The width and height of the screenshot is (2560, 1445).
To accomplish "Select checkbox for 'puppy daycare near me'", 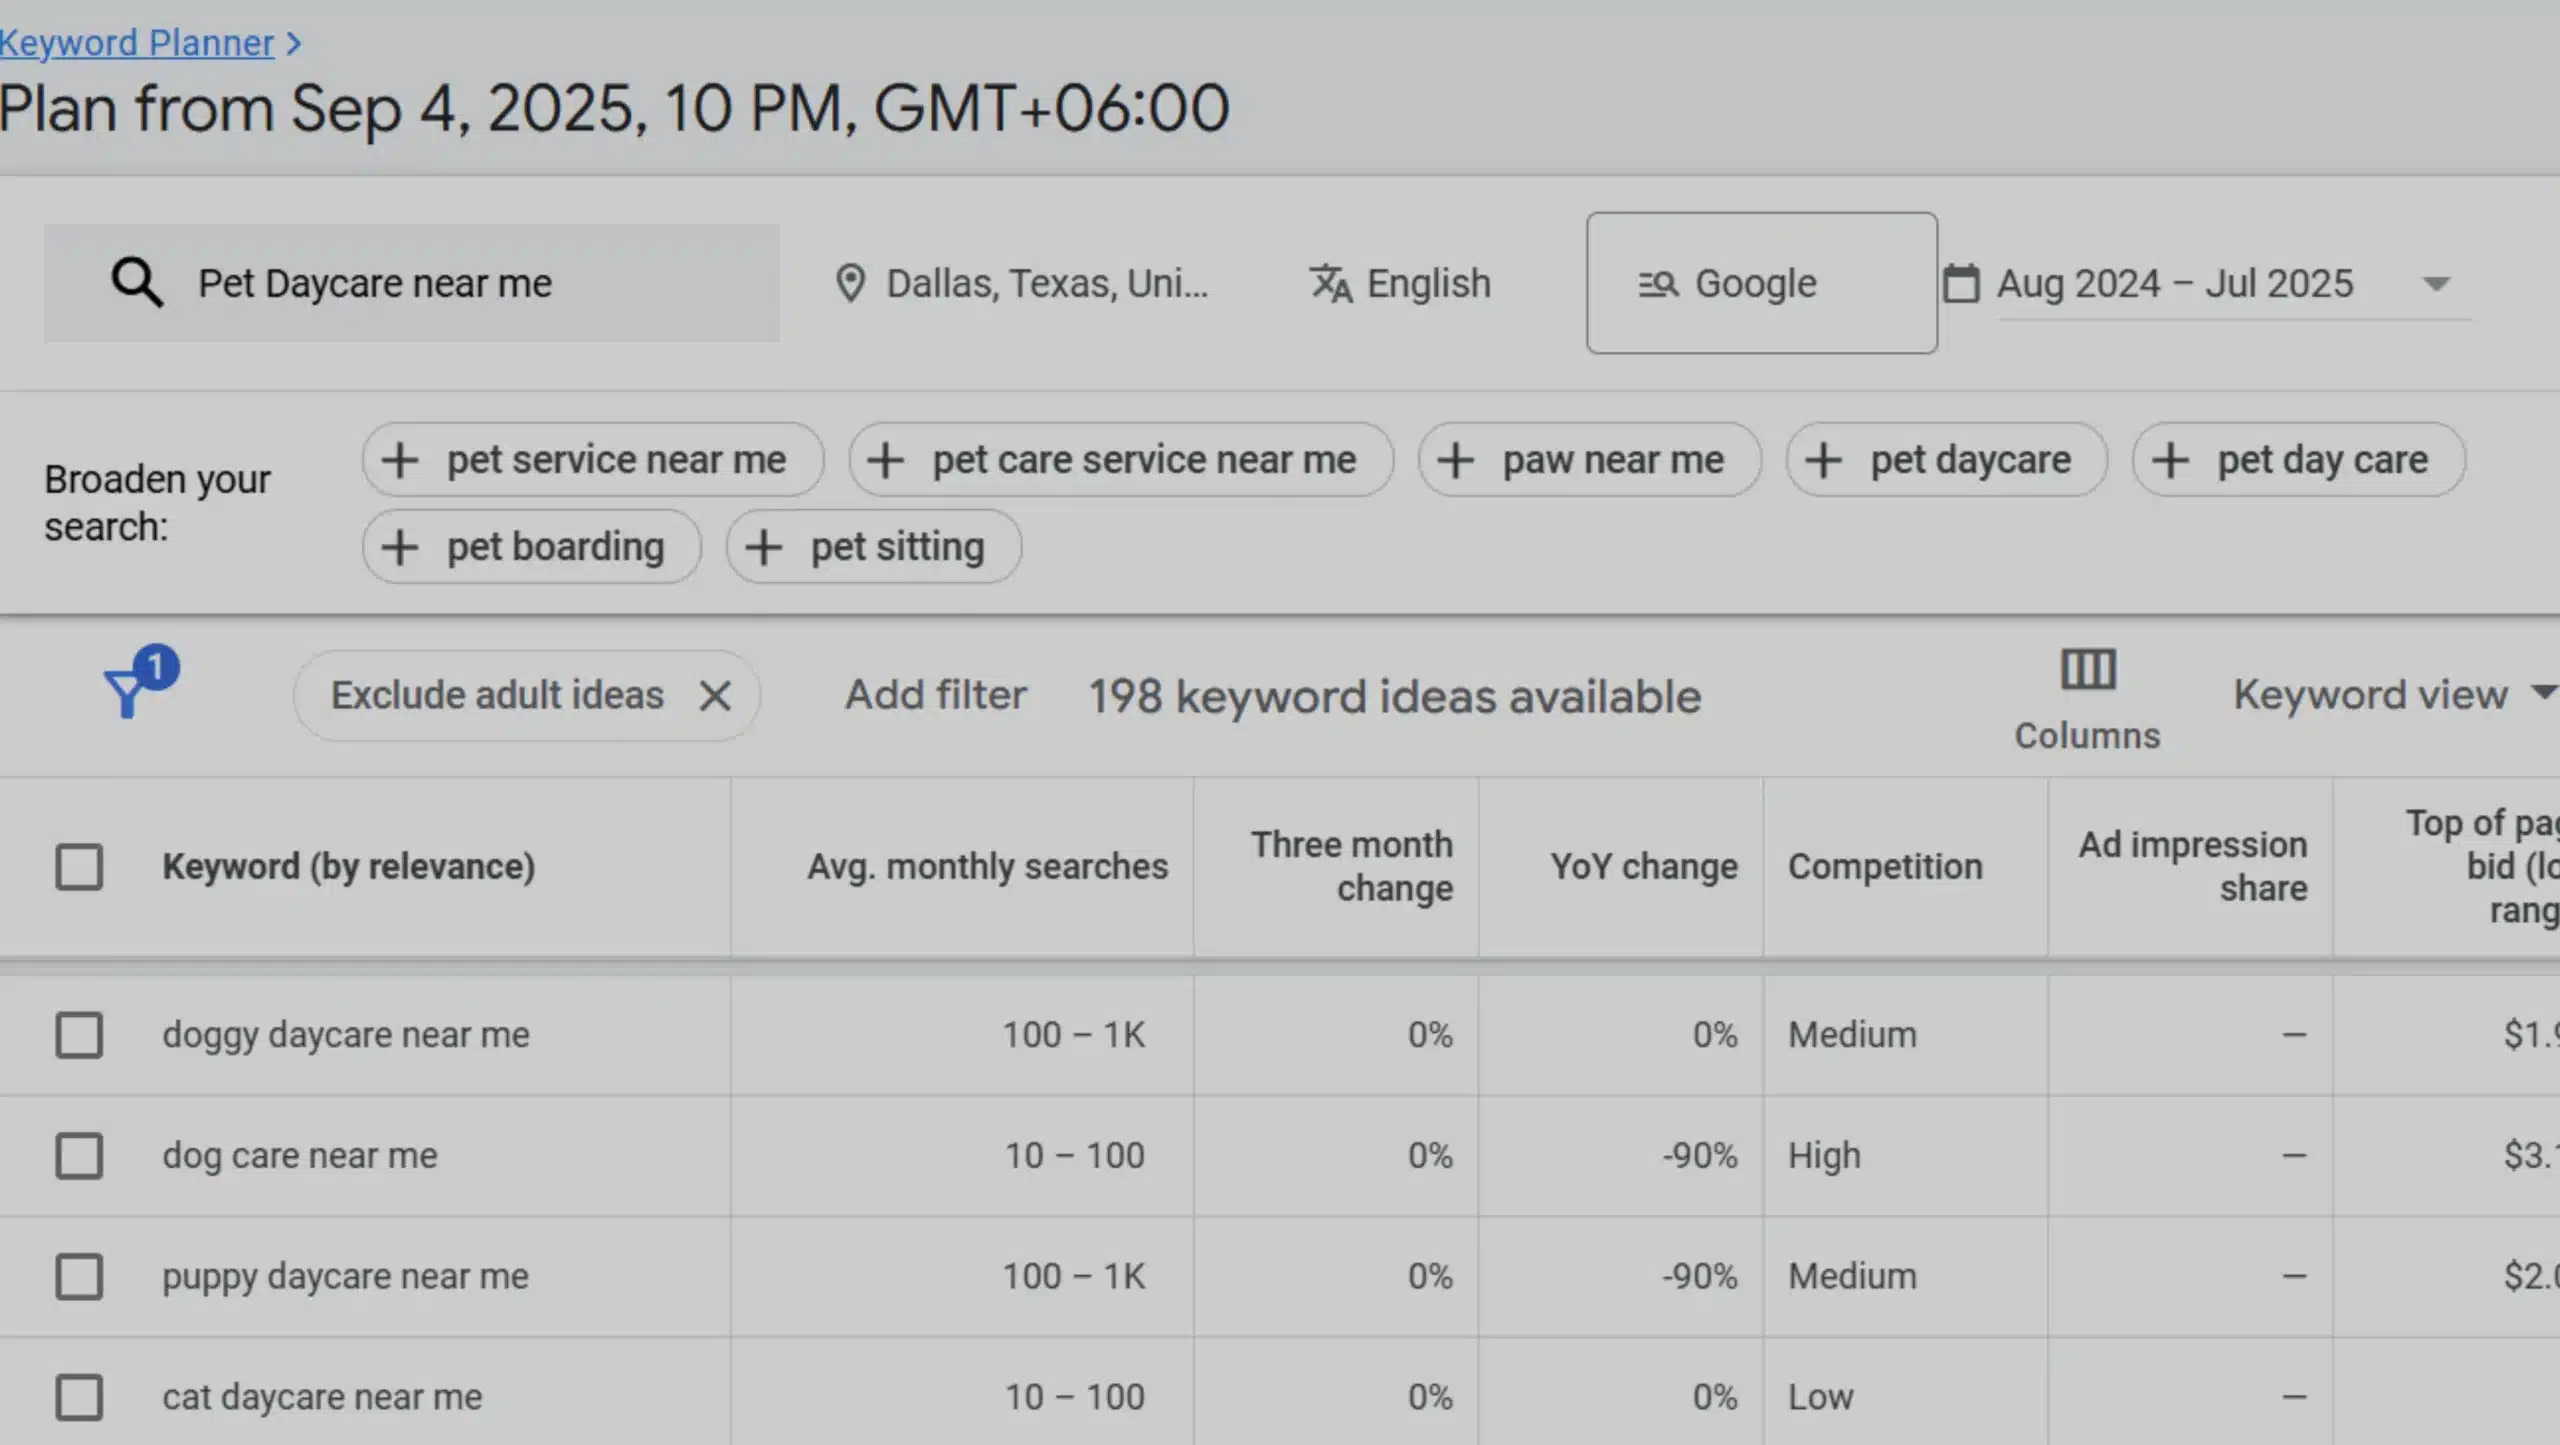I will 79,1277.
